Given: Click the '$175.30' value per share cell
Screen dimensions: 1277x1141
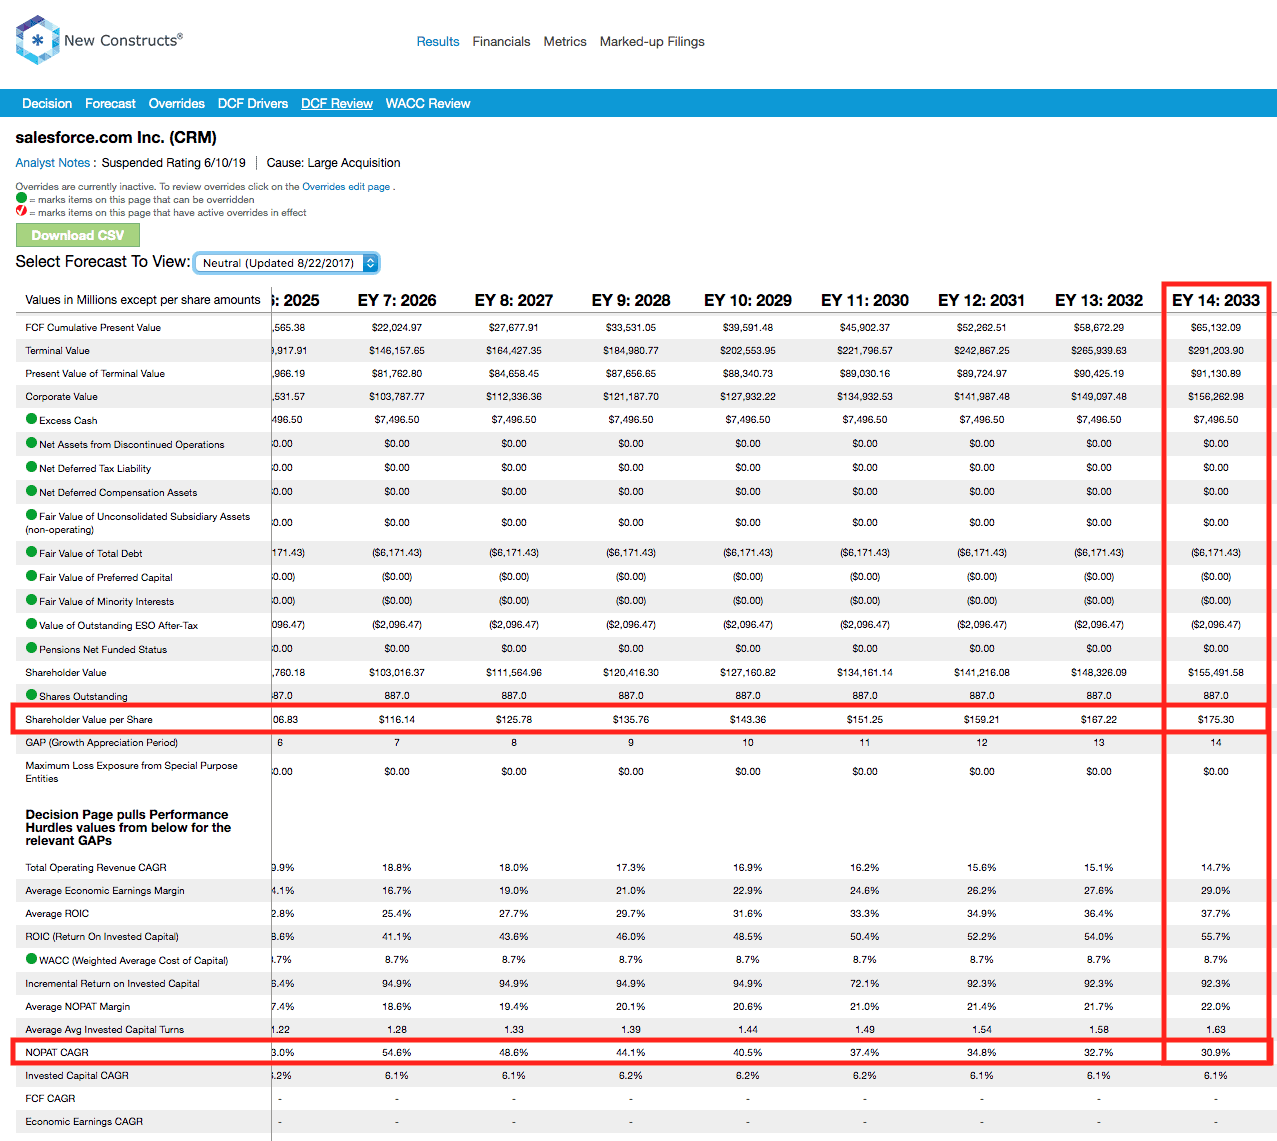Looking at the screenshot, I should click(1216, 720).
